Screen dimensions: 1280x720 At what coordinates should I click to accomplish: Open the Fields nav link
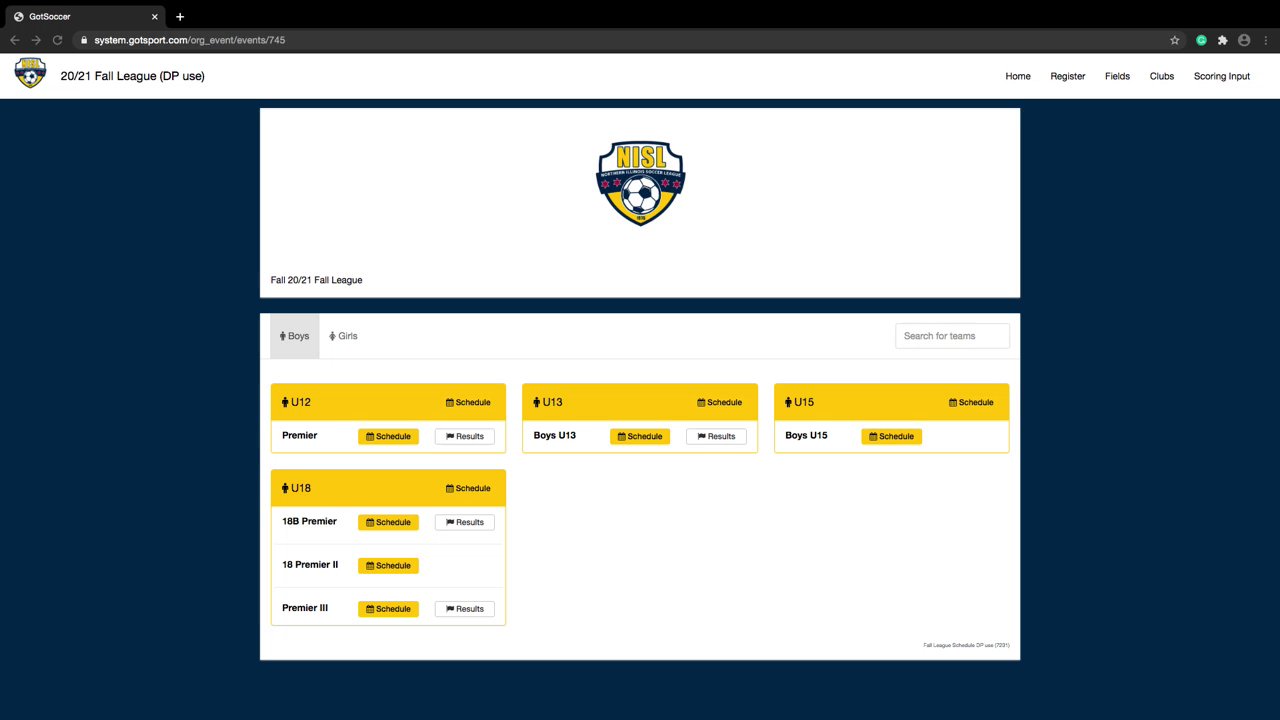tap(1117, 76)
